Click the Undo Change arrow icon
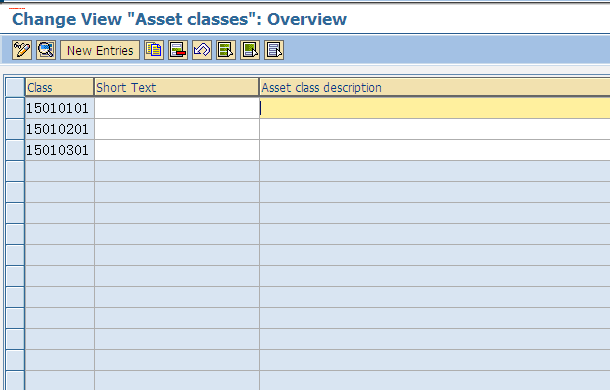Image resolution: width=610 pixels, height=390 pixels. tap(202, 50)
